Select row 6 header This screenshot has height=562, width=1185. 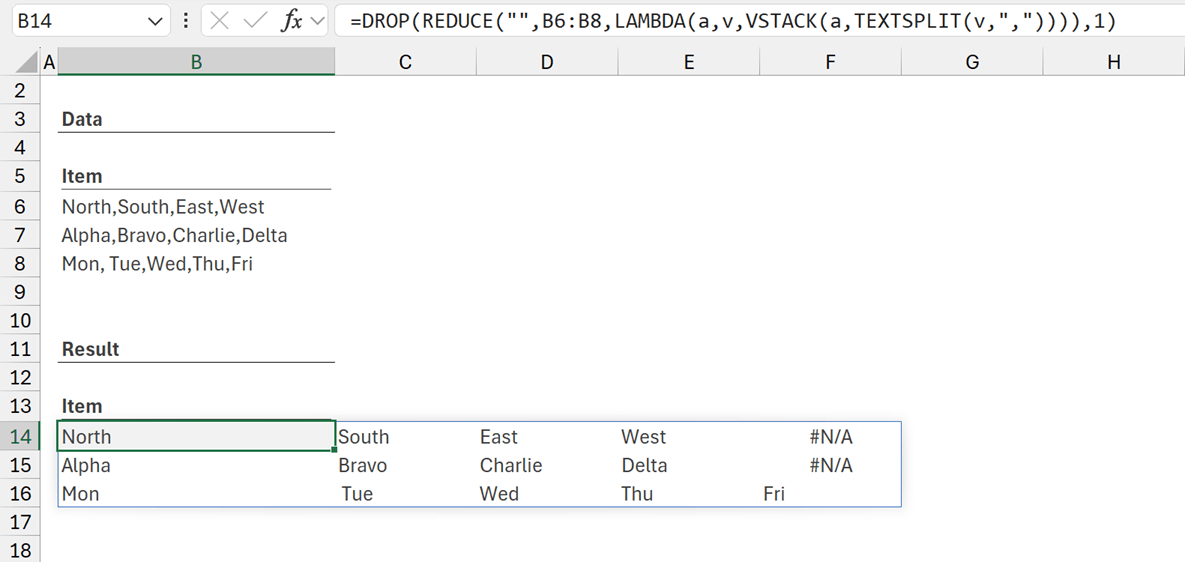pos(20,207)
